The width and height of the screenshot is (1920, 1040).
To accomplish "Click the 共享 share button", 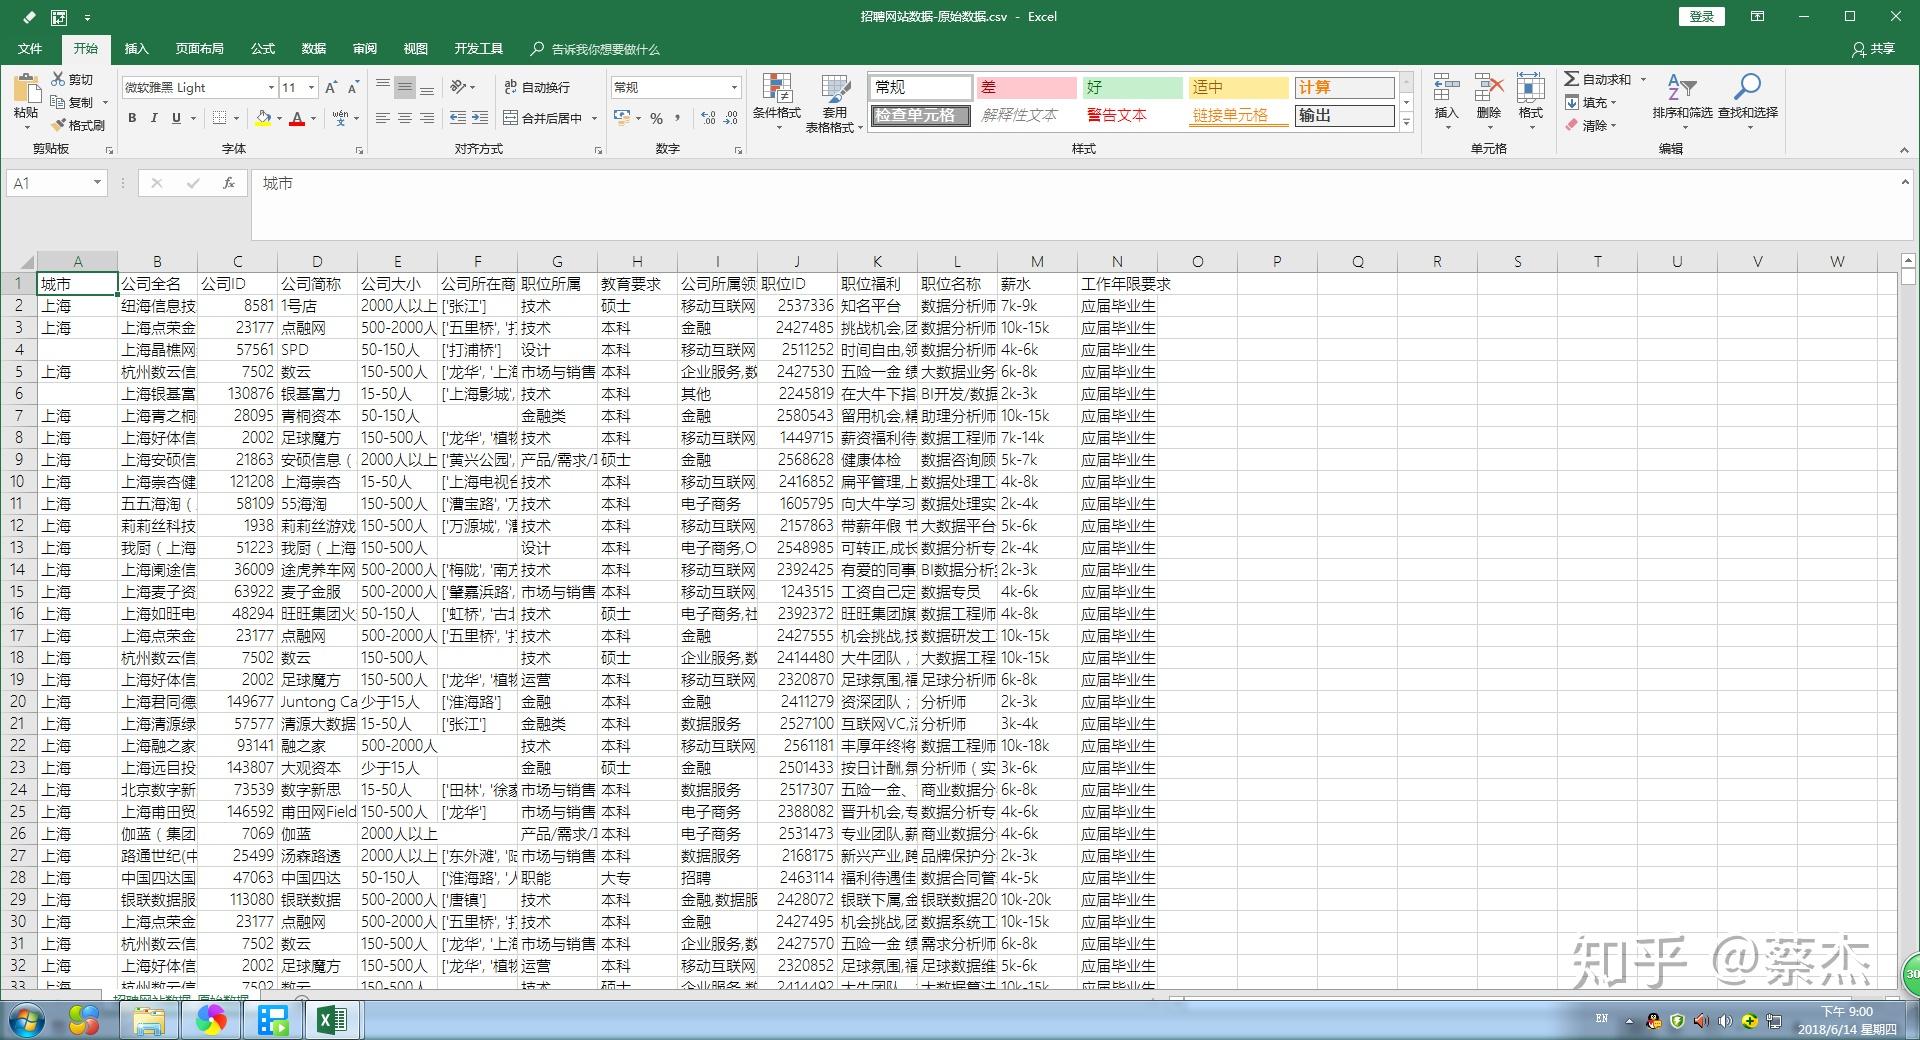I will (1872, 49).
